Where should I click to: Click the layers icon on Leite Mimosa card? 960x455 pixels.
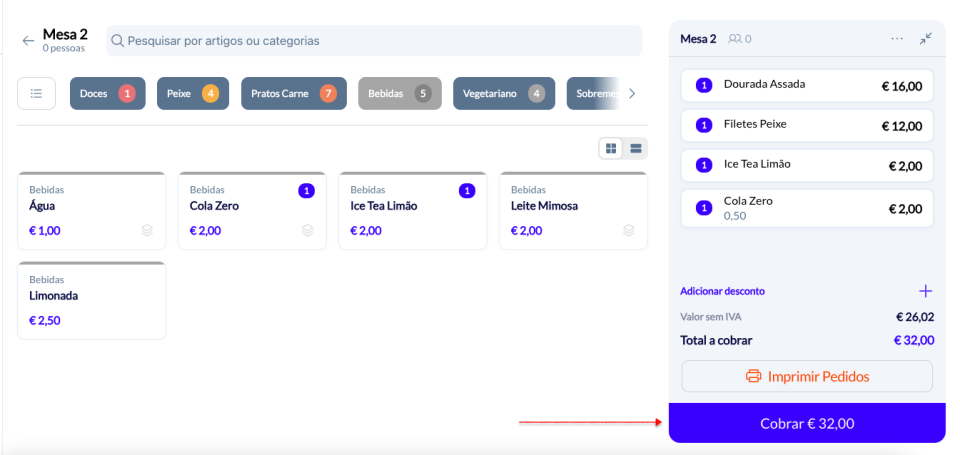[628, 230]
